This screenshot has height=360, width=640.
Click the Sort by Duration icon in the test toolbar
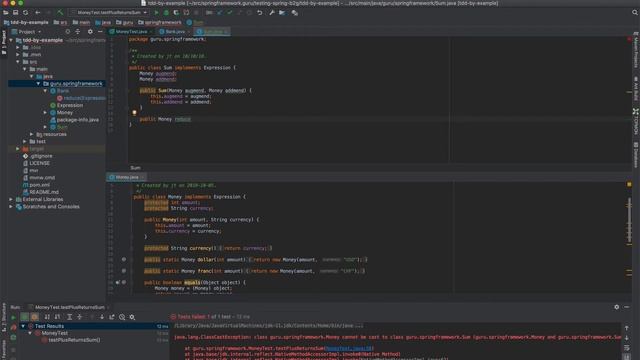58,317
